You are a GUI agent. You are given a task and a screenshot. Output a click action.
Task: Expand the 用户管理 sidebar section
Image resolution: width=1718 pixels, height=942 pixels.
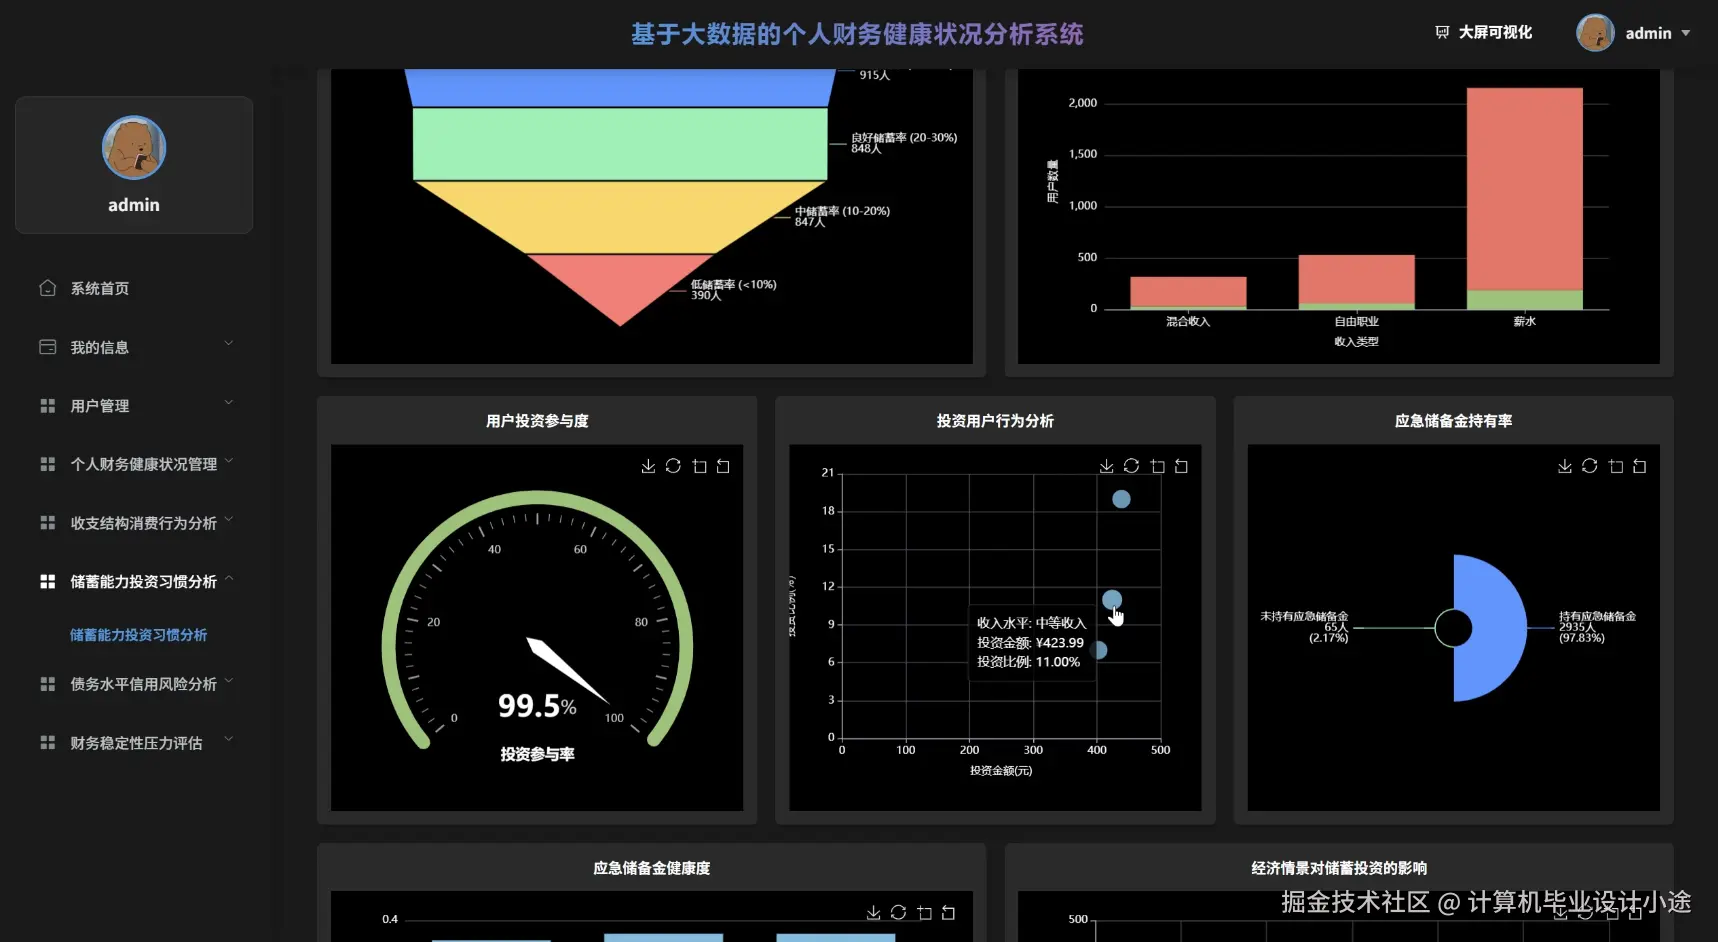pos(100,406)
